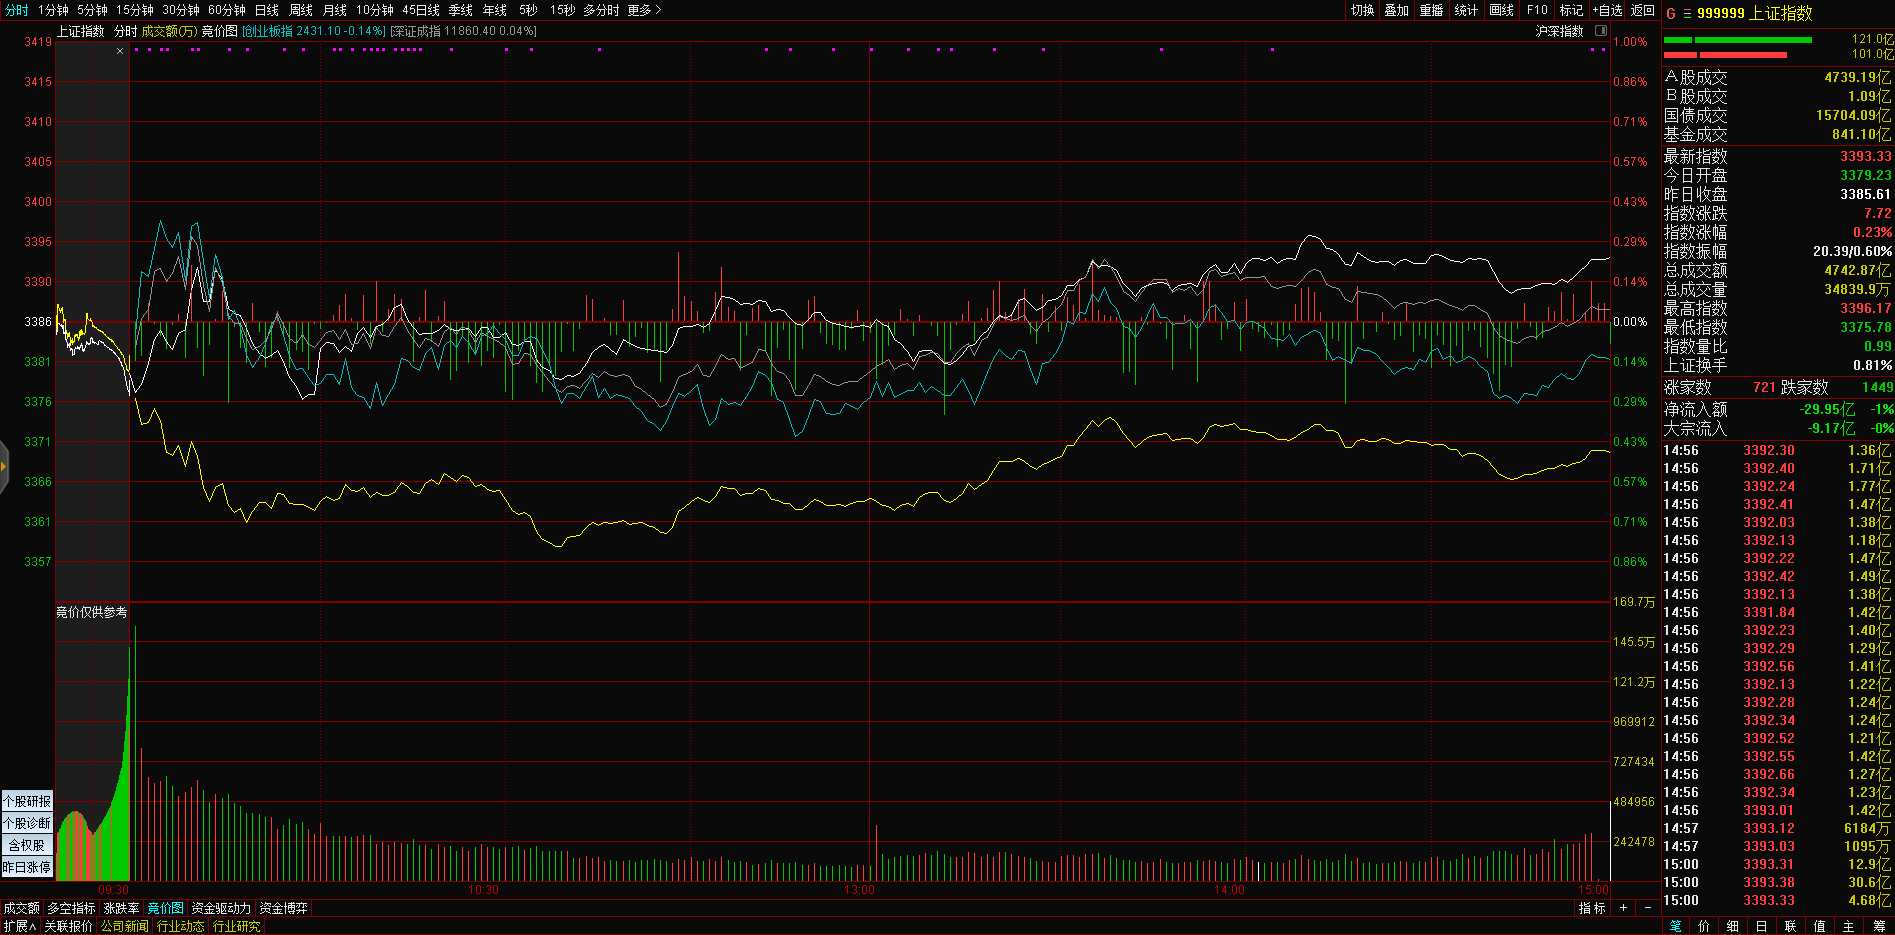
Task: Toggle 叠加 overlay in the top toolbar
Action: [1396, 10]
